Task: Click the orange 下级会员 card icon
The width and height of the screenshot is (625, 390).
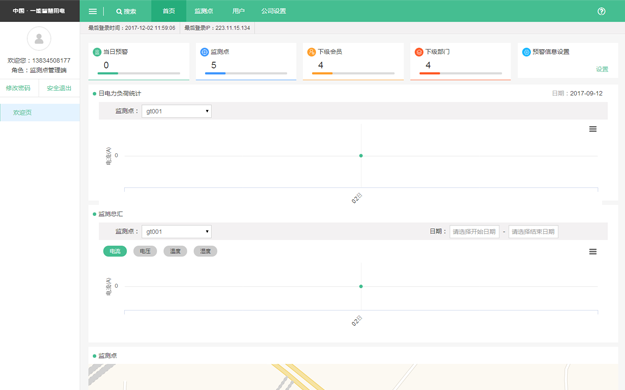Action: (312, 52)
